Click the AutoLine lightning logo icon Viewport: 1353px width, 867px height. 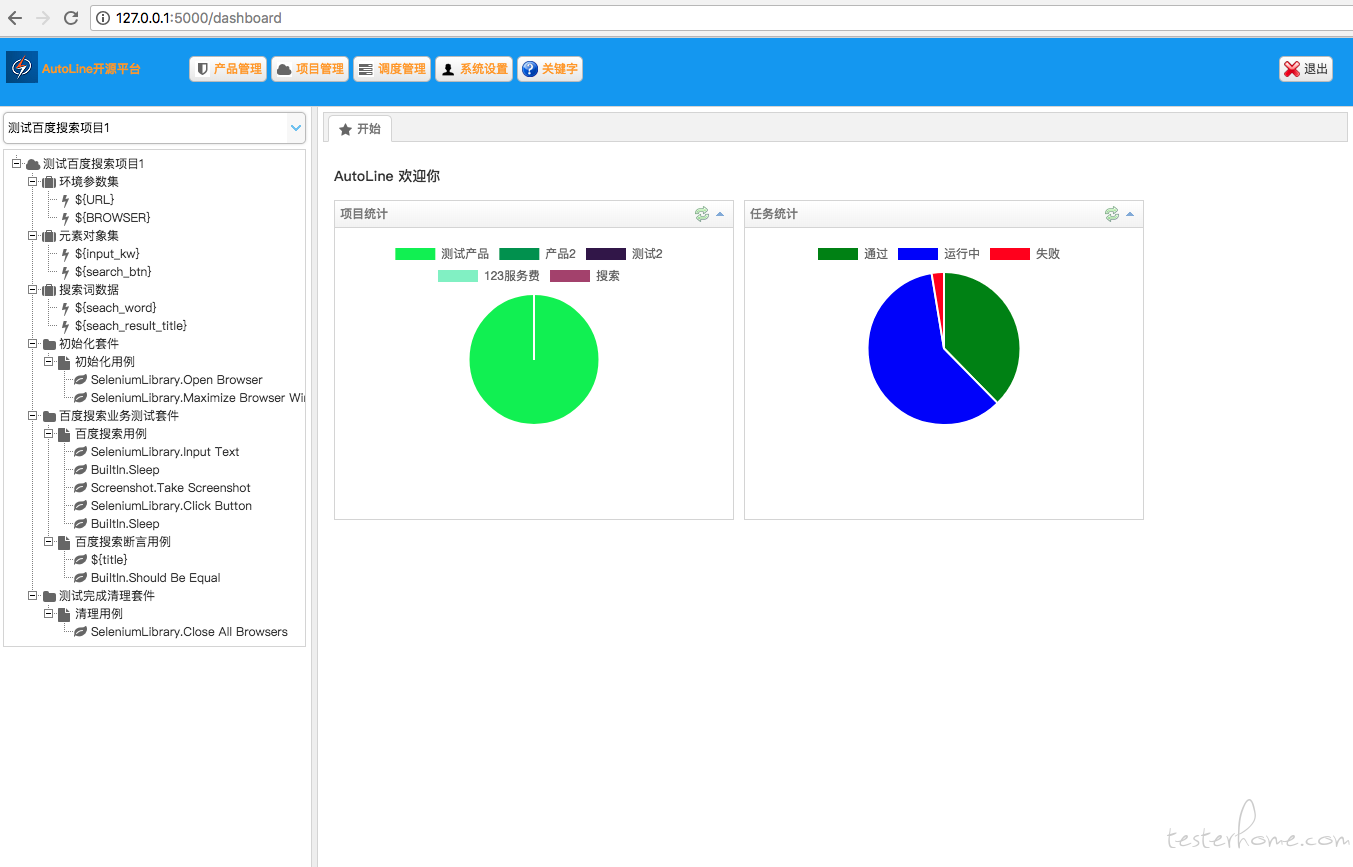(x=22, y=67)
